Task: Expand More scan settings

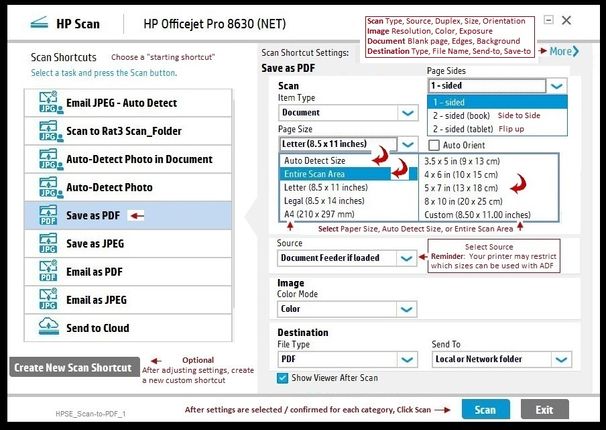Action: pos(564,51)
